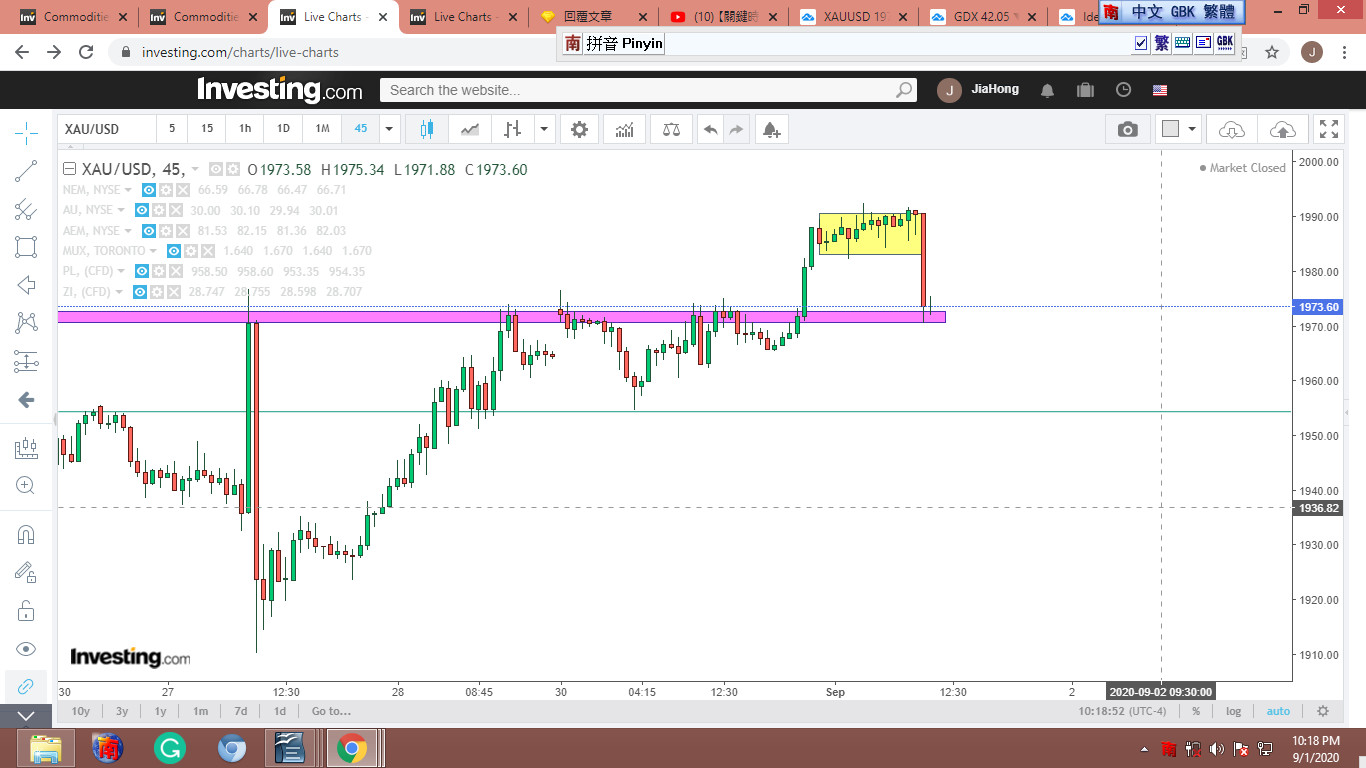Hide the NEM, NYSE series with eye toggle

click(x=149, y=190)
